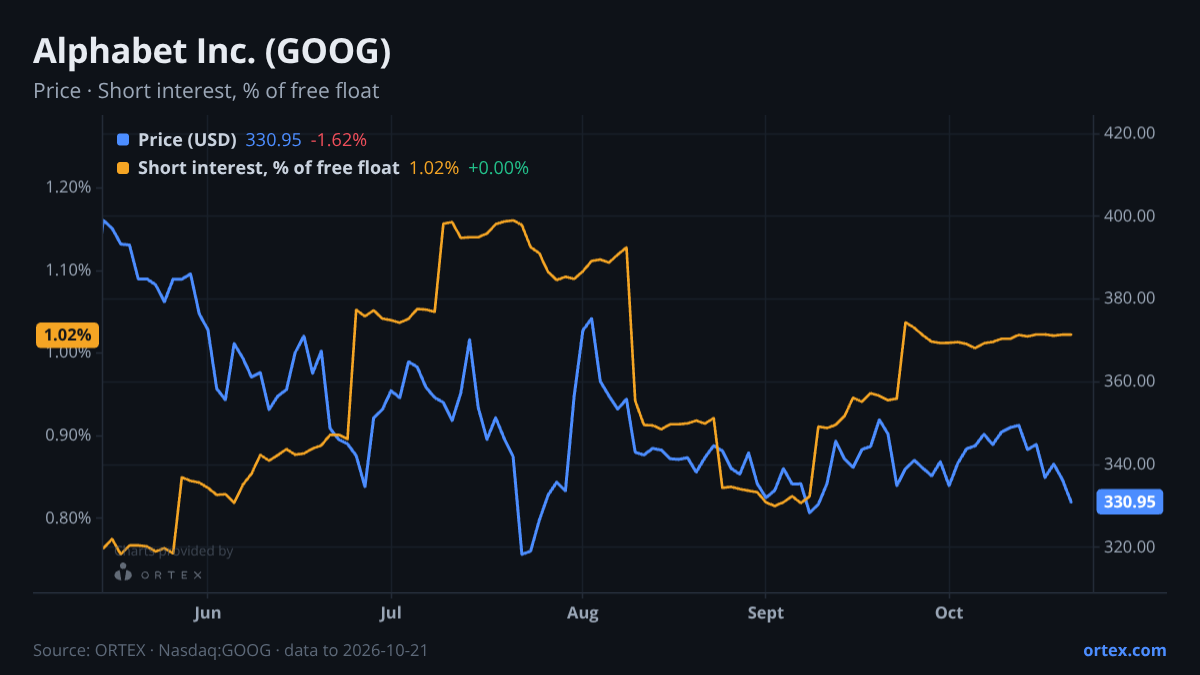The image size is (1200, 675).
Task: Click the 'Price · Short interest' subtitle
Action: click(206, 91)
